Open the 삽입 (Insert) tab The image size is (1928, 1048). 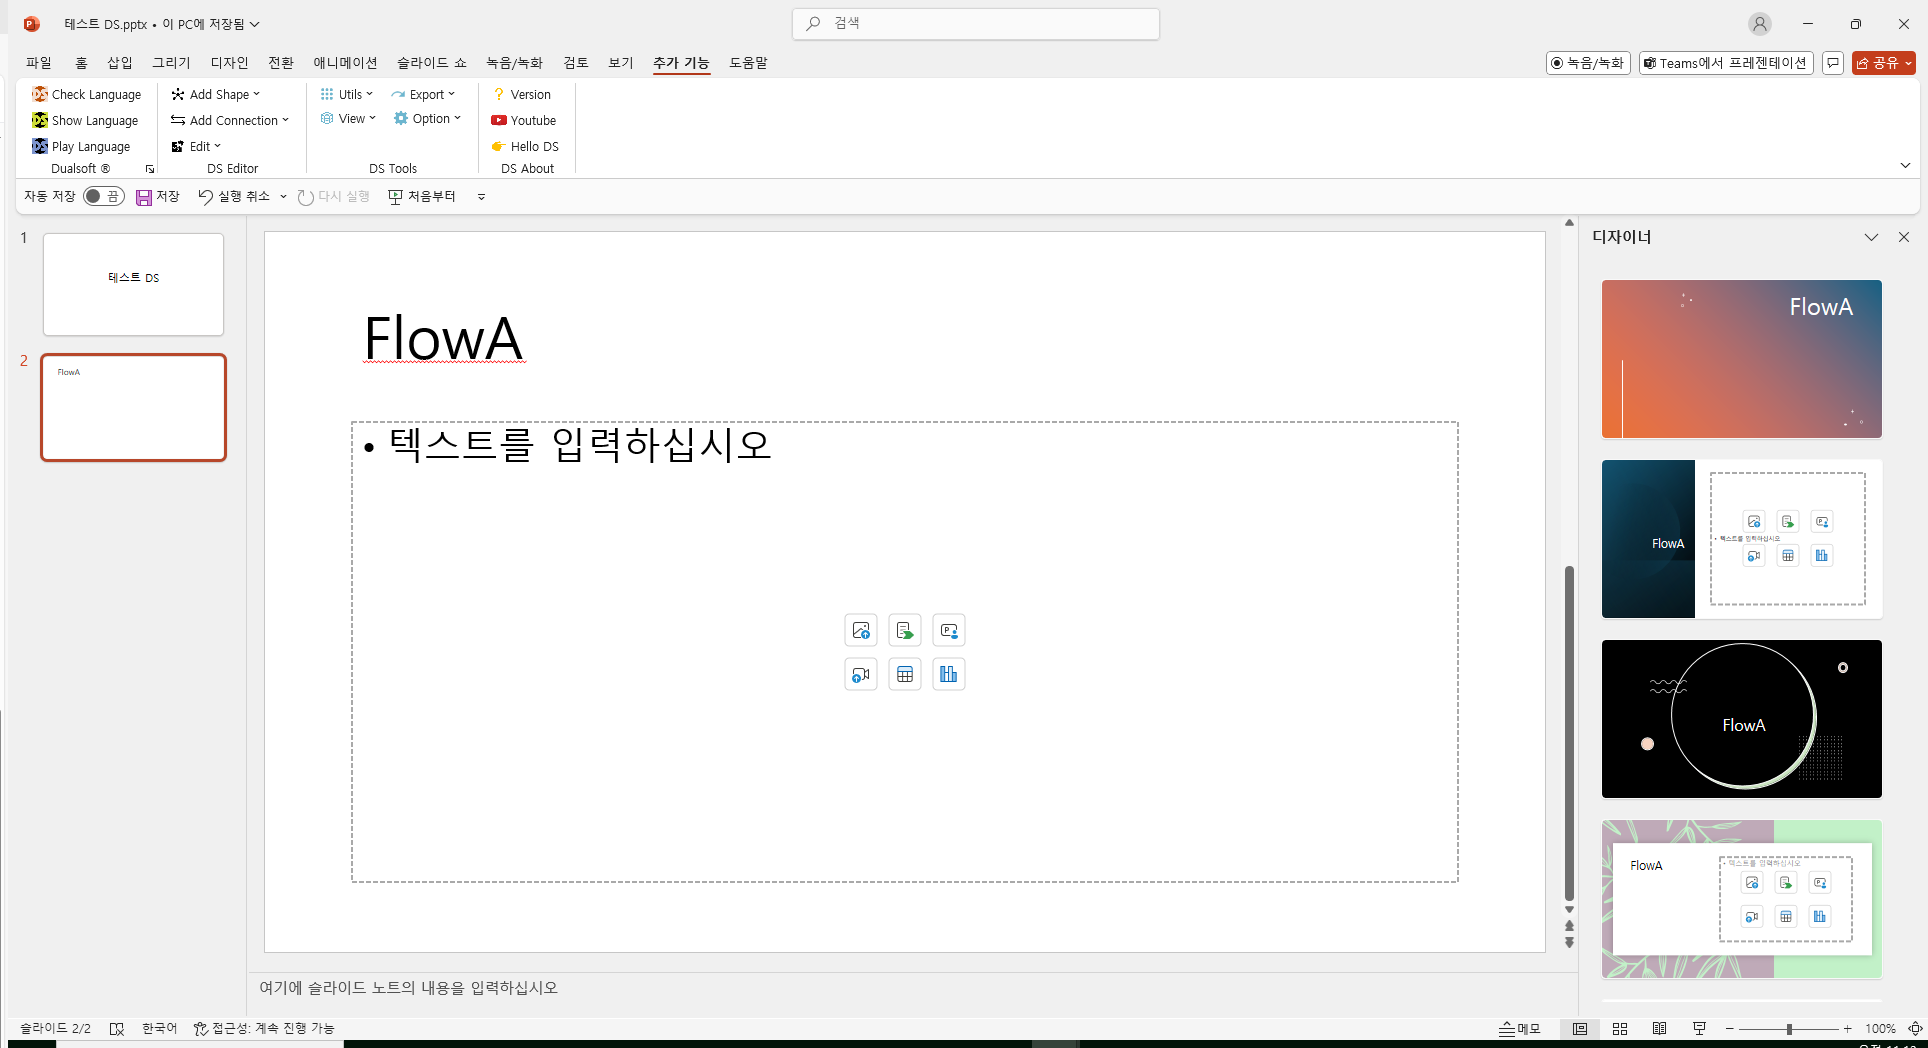click(x=120, y=63)
